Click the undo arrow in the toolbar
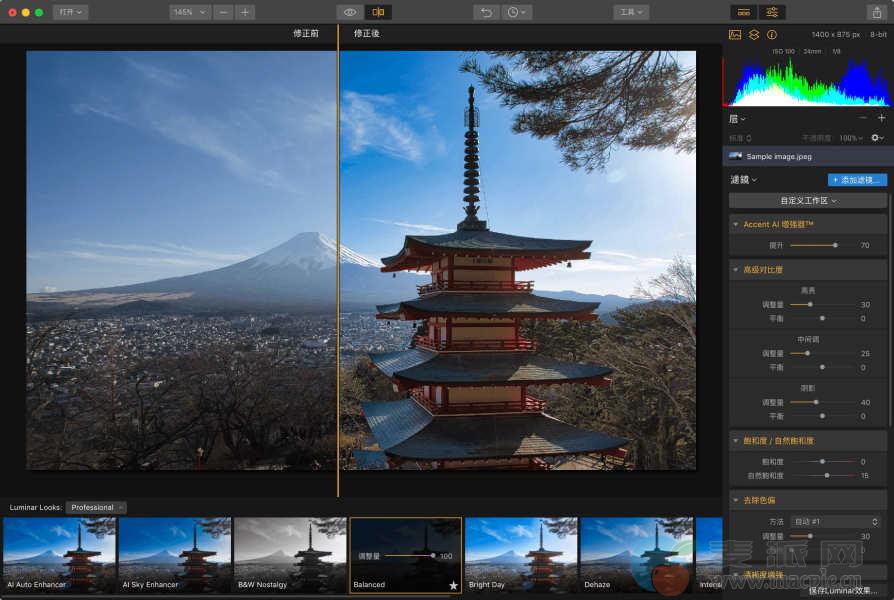Image resolution: width=894 pixels, height=600 pixels. pos(486,12)
